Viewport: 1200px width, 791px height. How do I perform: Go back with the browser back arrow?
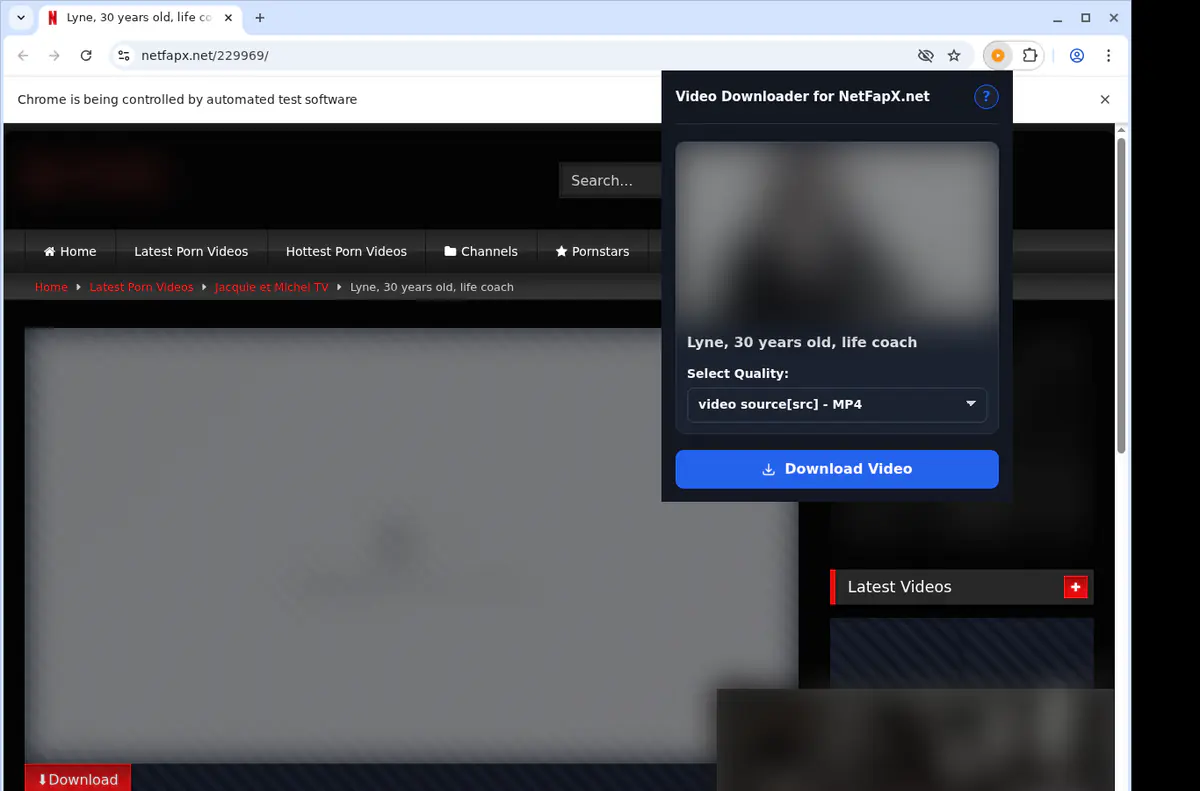[23, 56]
